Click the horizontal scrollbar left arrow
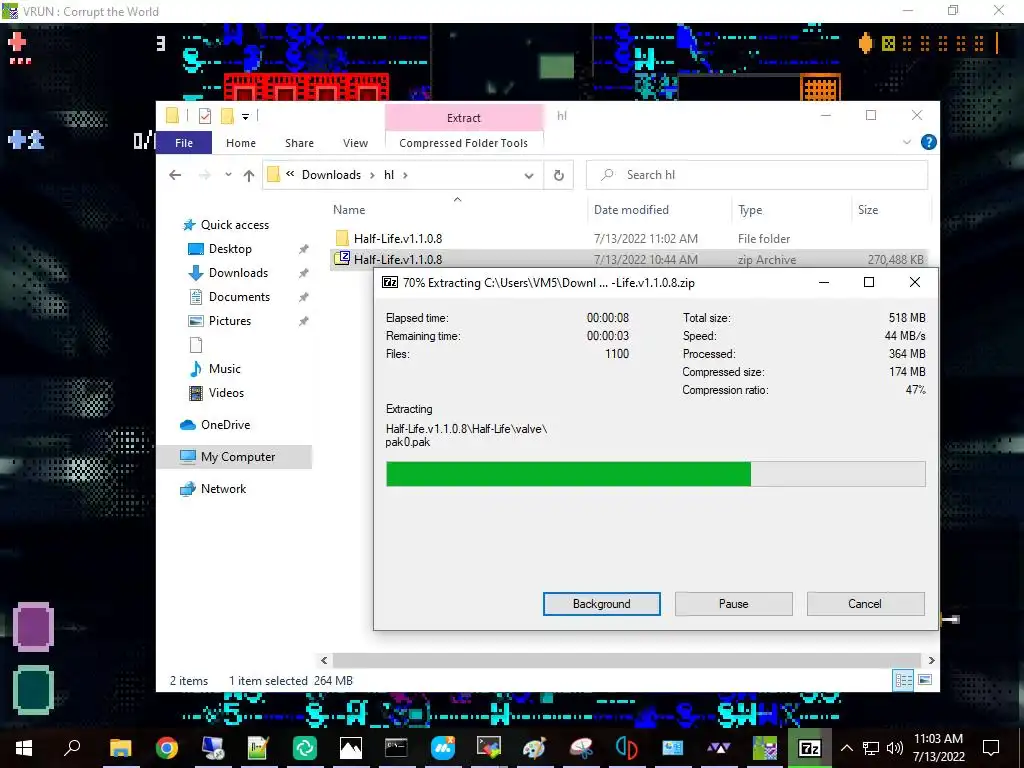Viewport: 1024px width, 768px height. (x=325, y=661)
